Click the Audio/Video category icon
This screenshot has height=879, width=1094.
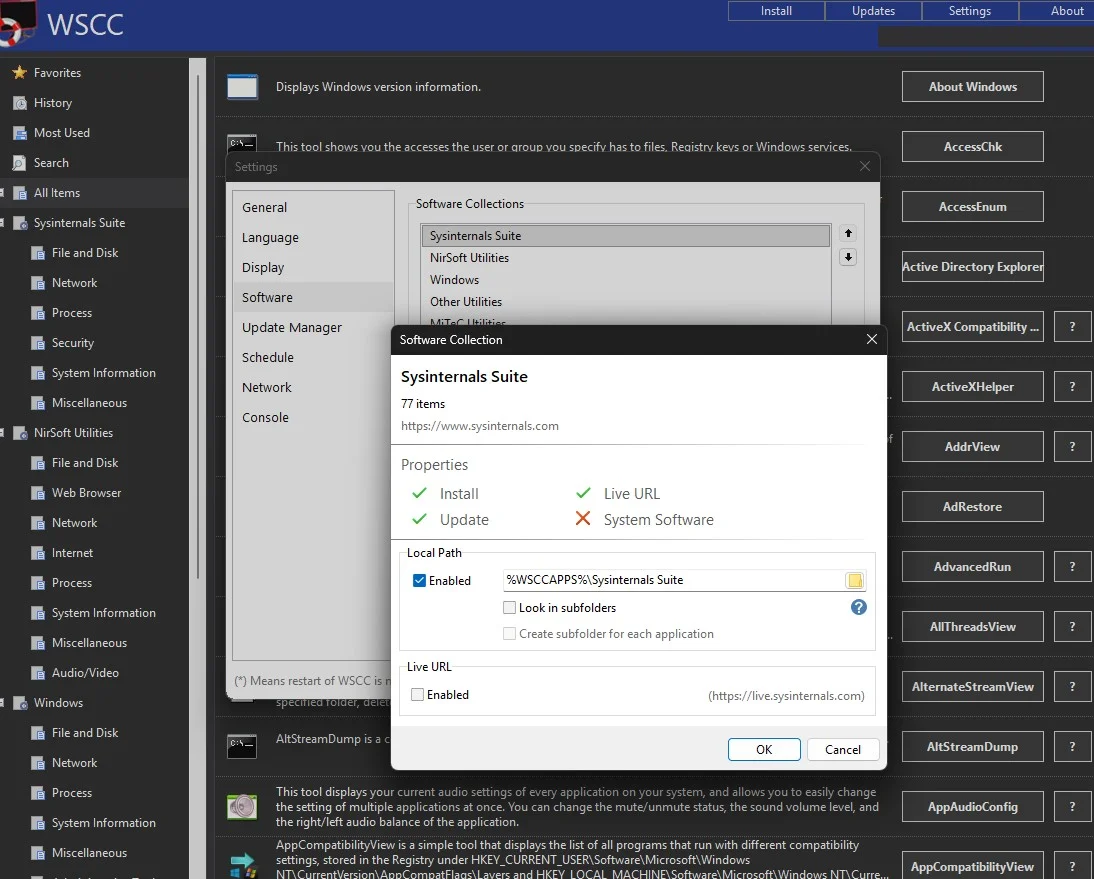tap(38, 673)
